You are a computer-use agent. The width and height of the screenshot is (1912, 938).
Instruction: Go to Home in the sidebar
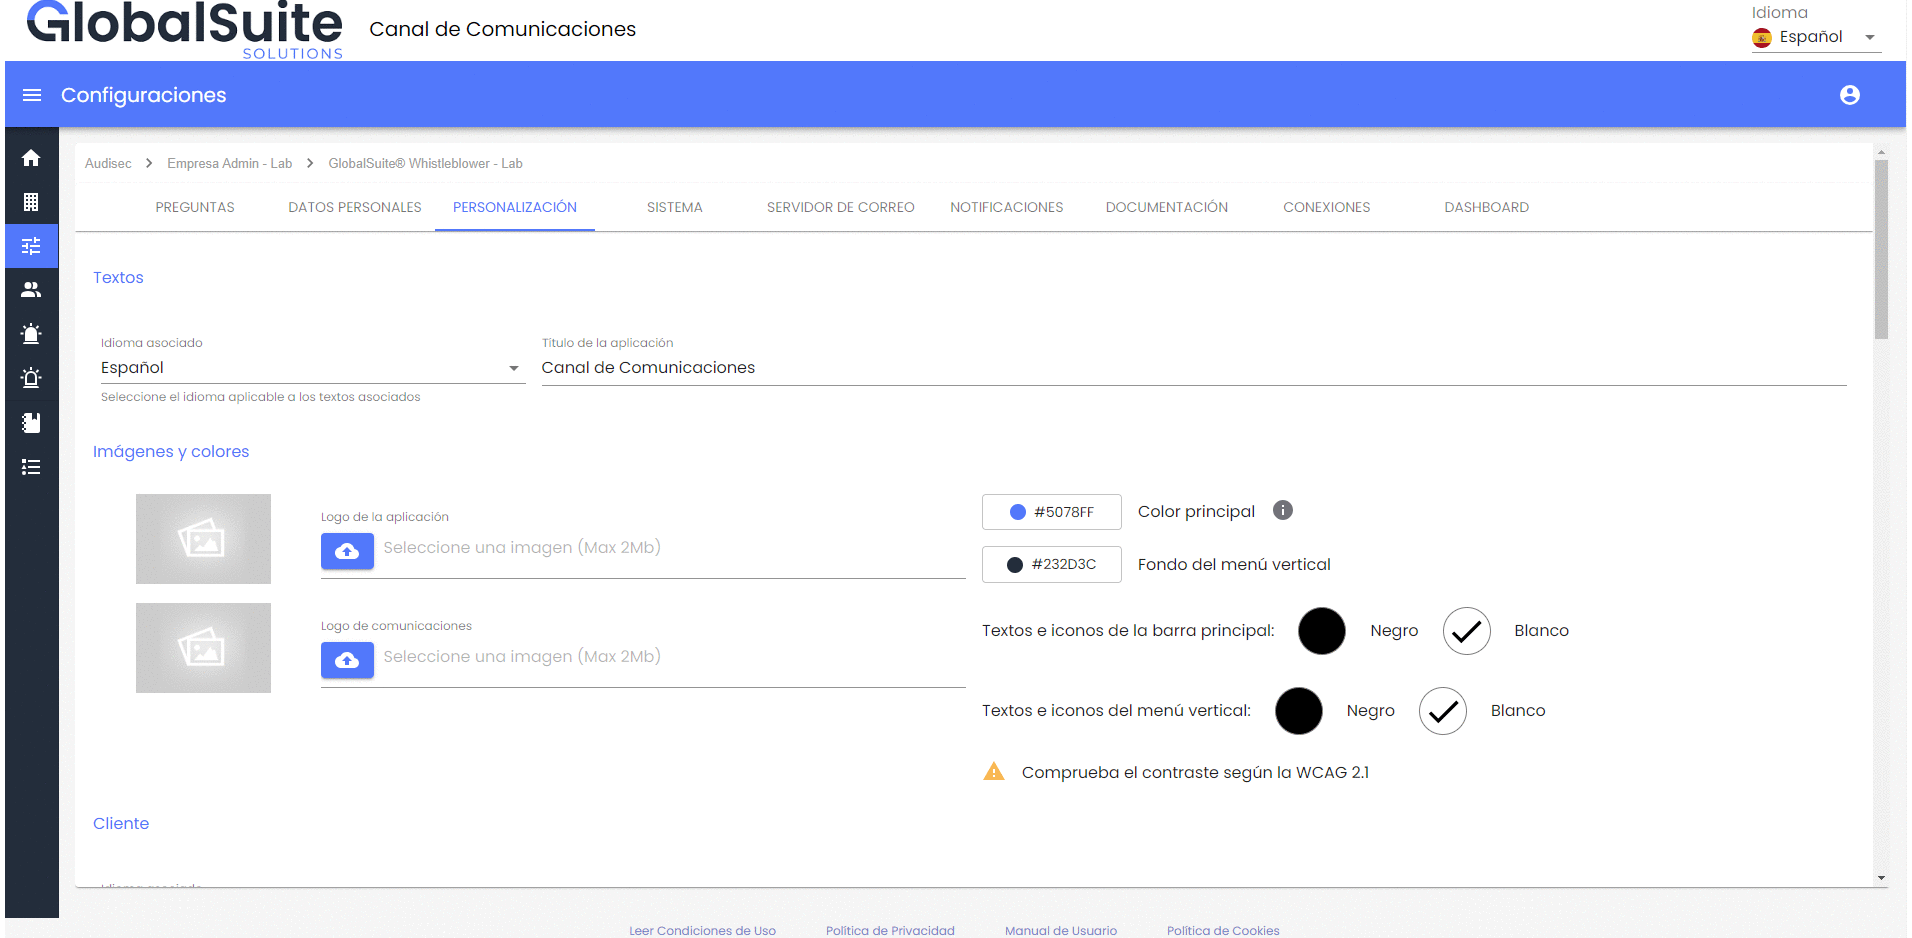[x=31, y=158]
